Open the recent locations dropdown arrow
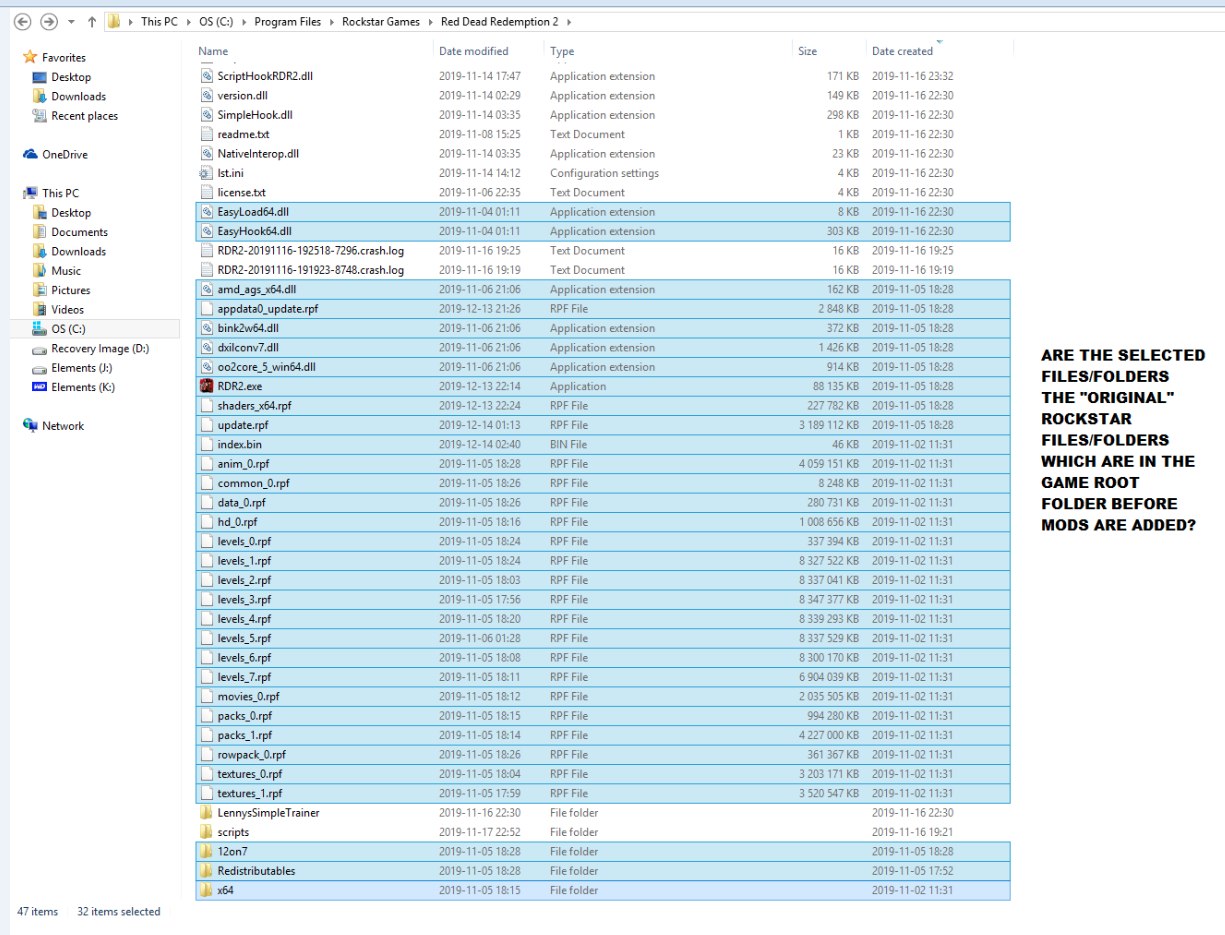The image size is (1225, 935). 71,22
